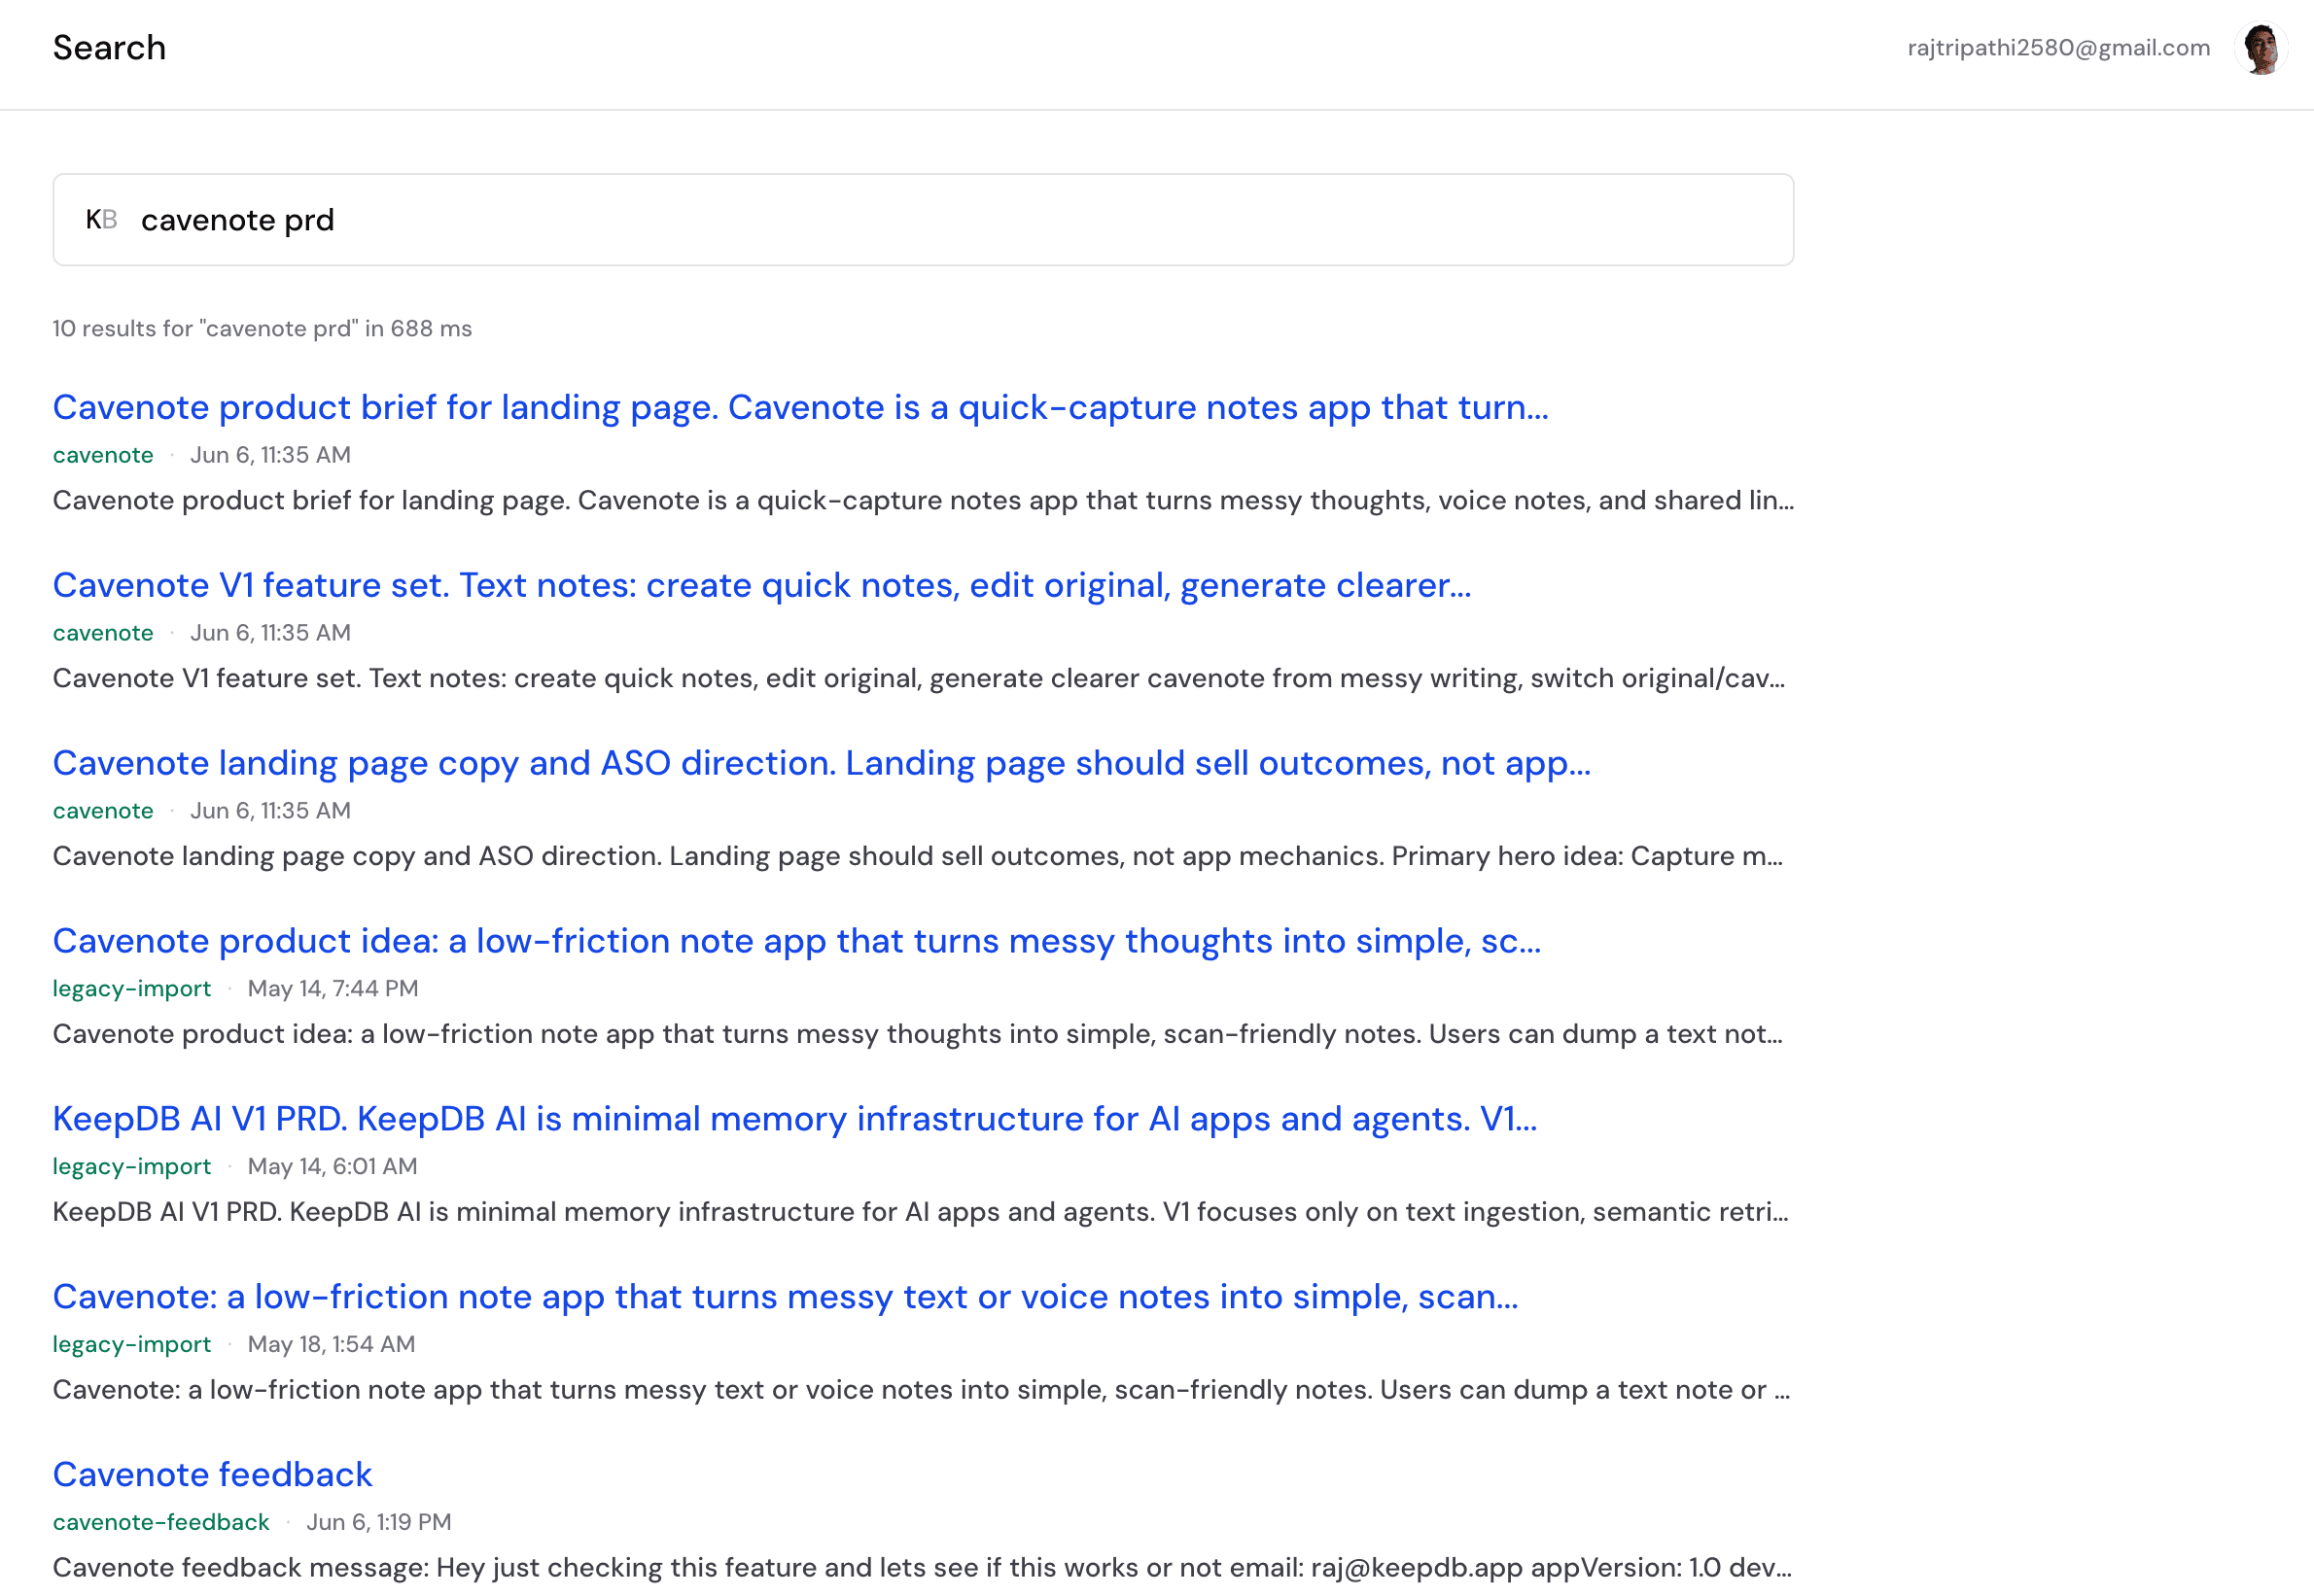Click the 'May 14, 7:44 PM' timestamp
Image resolution: width=2314 pixels, height=1596 pixels.
click(333, 989)
